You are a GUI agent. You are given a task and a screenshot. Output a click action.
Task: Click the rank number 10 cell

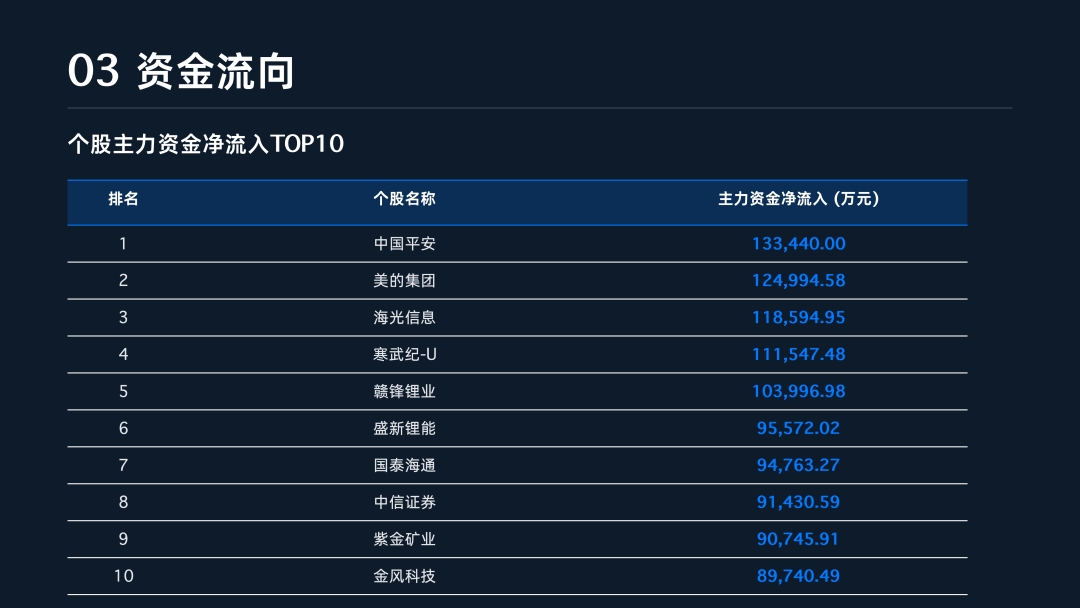coord(124,576)
